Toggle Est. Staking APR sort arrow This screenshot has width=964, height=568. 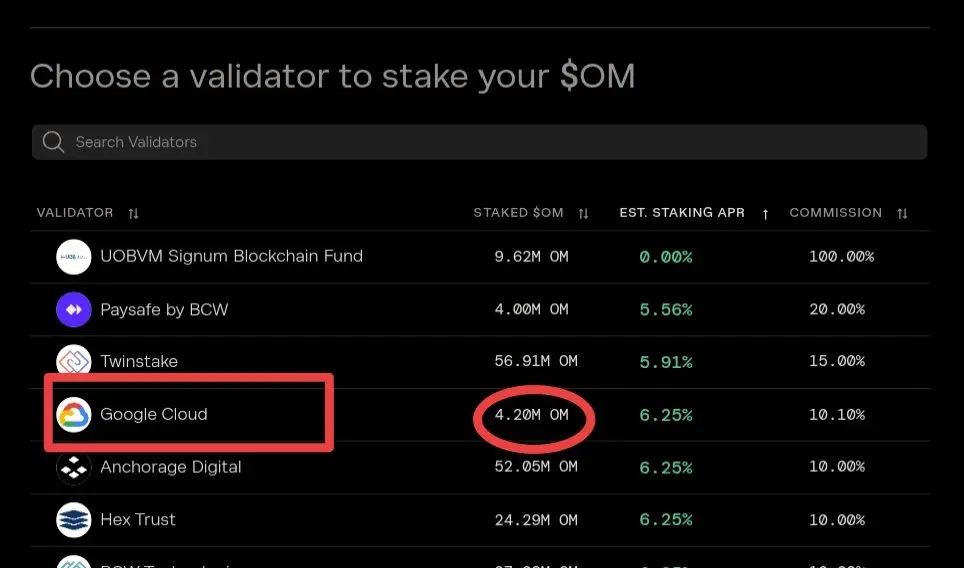pyautogui.click(x=765, y=214)
